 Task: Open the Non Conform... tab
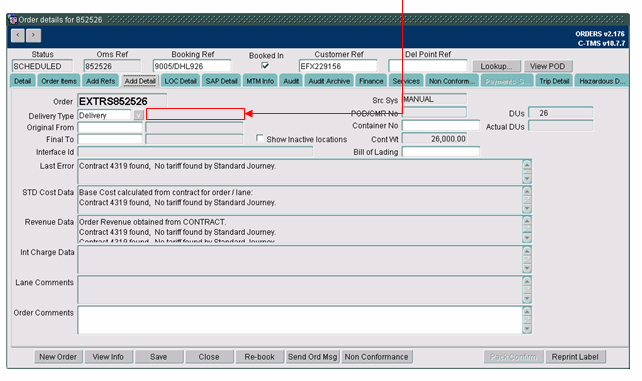click(x=452, y=81)
